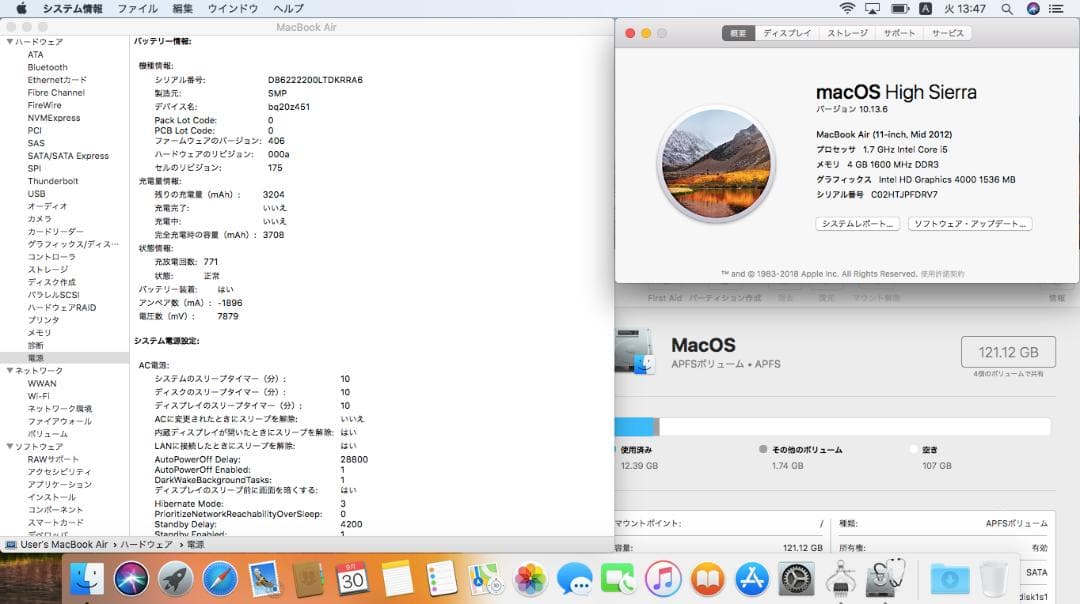Image resolution: width=1080 pixels, height=604 pixels.
Task: Open the App Store from the Dock
Action: pyautogui.click(x=751, y=579)
